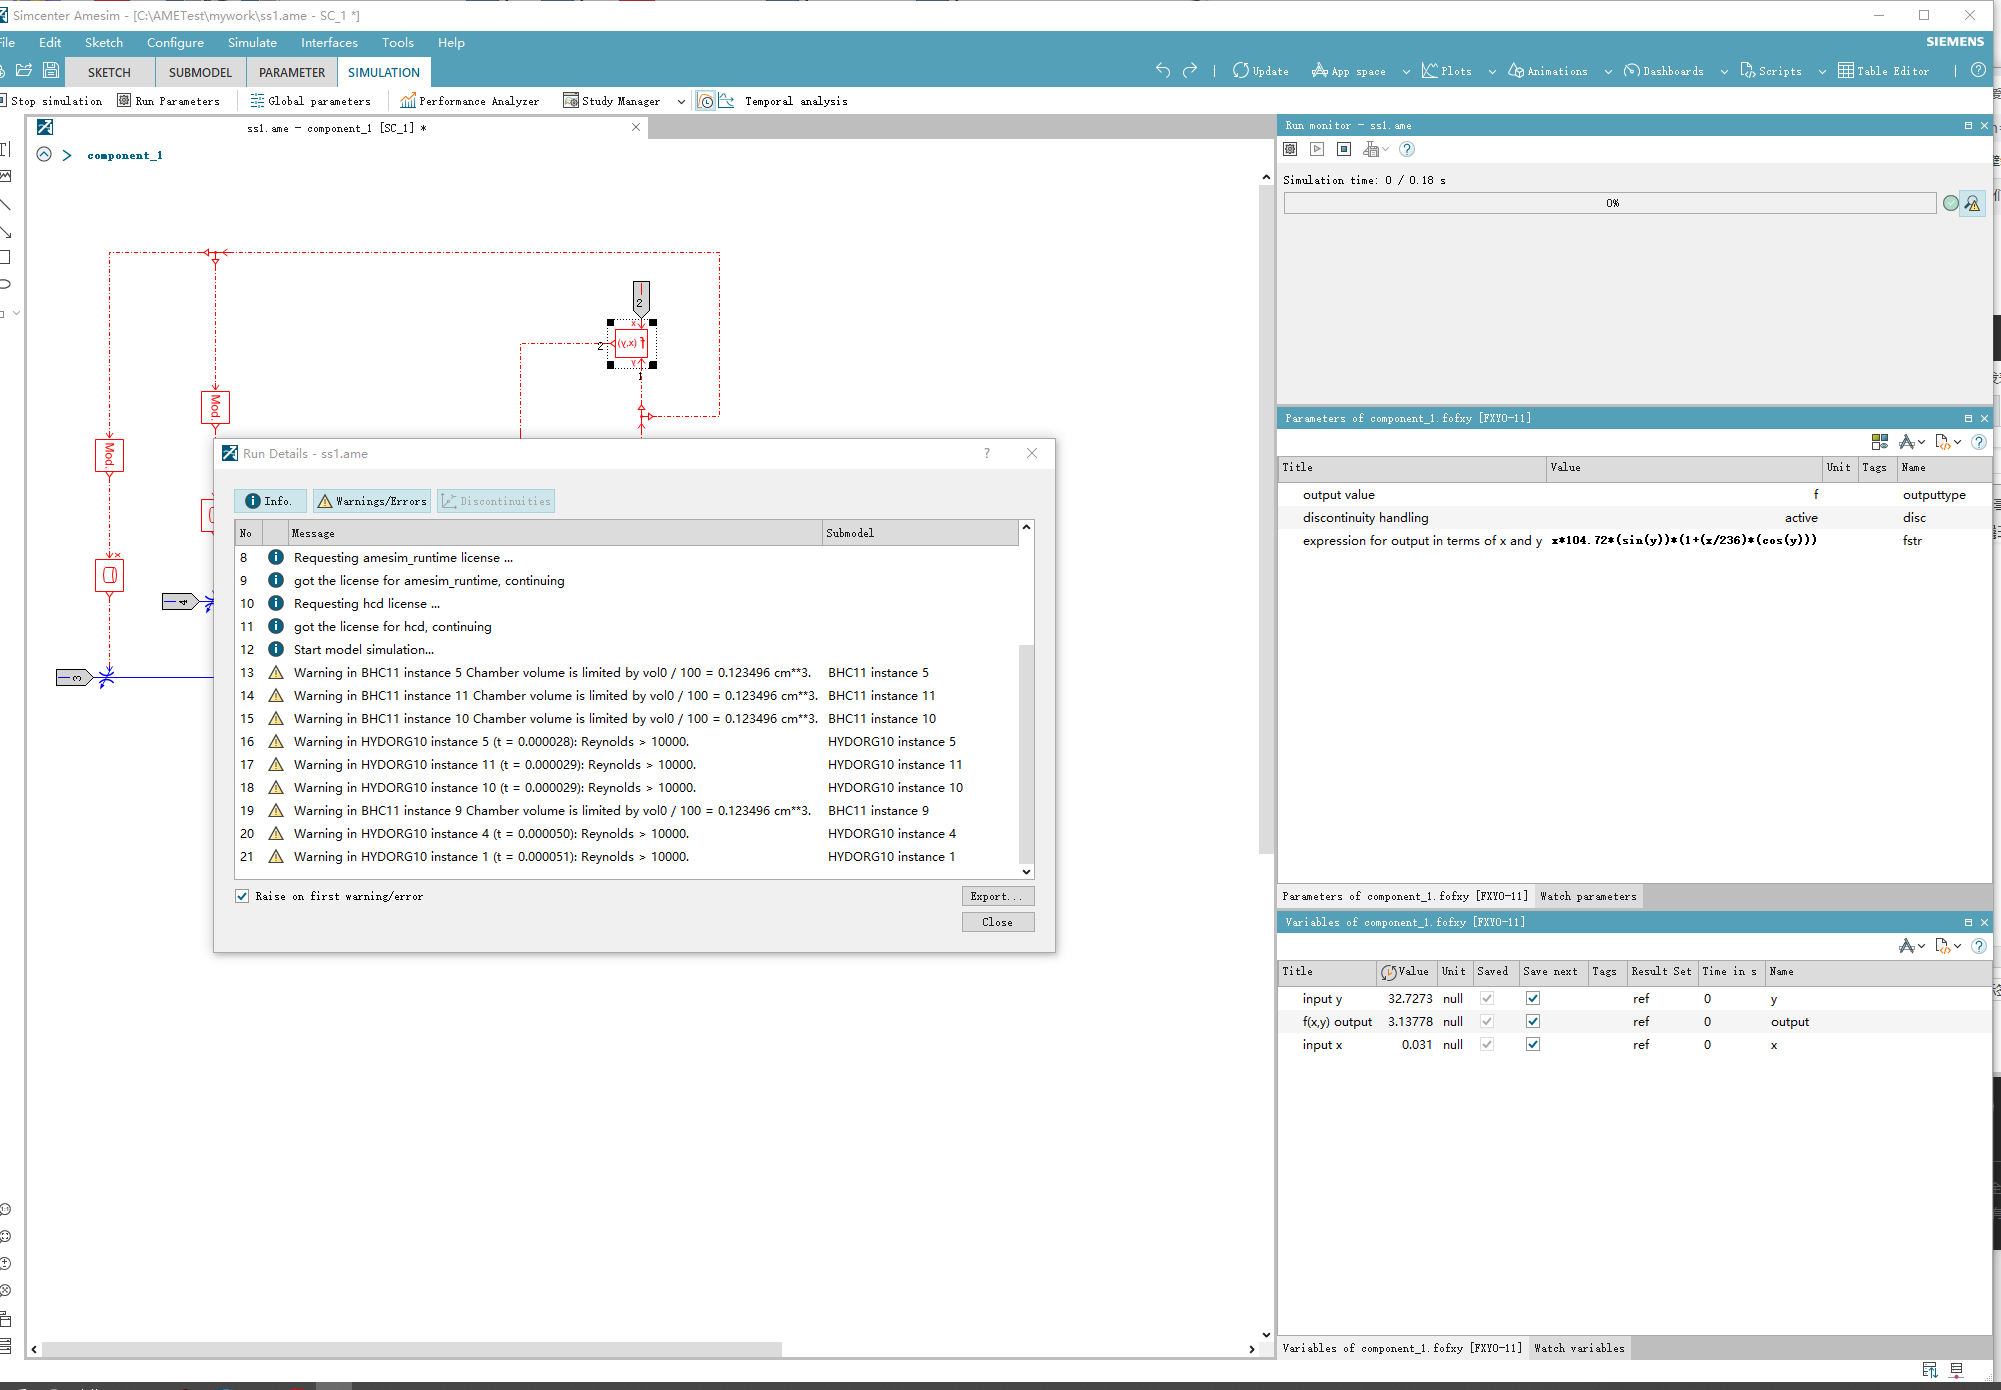The width and height of the screenshot is (2001, 1390).
Task: Click the color grid view icon in Parameters panel
Action: tap(1880, 442)
